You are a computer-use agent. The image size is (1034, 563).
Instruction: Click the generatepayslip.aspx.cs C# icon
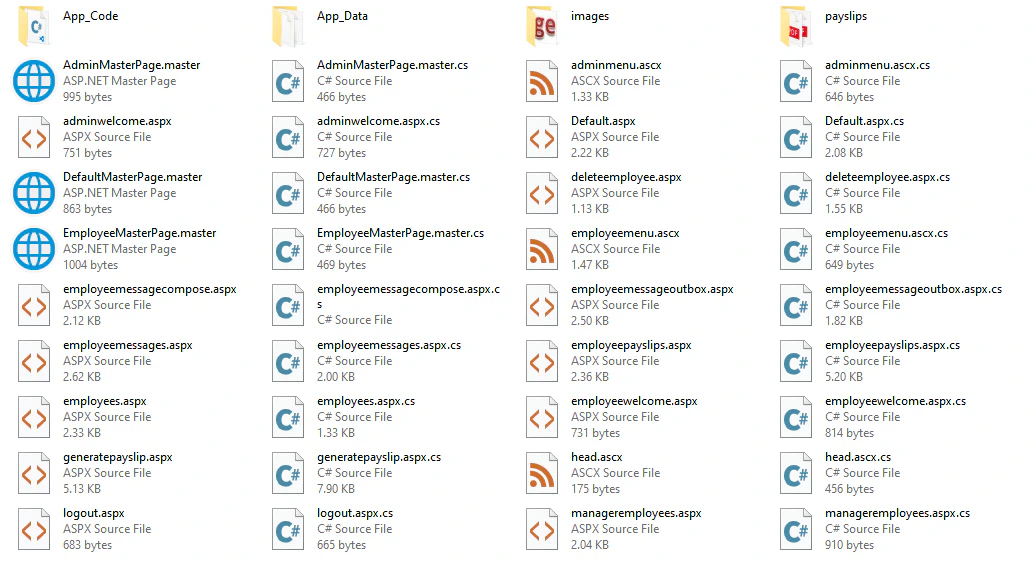click(x=288, y=473)
